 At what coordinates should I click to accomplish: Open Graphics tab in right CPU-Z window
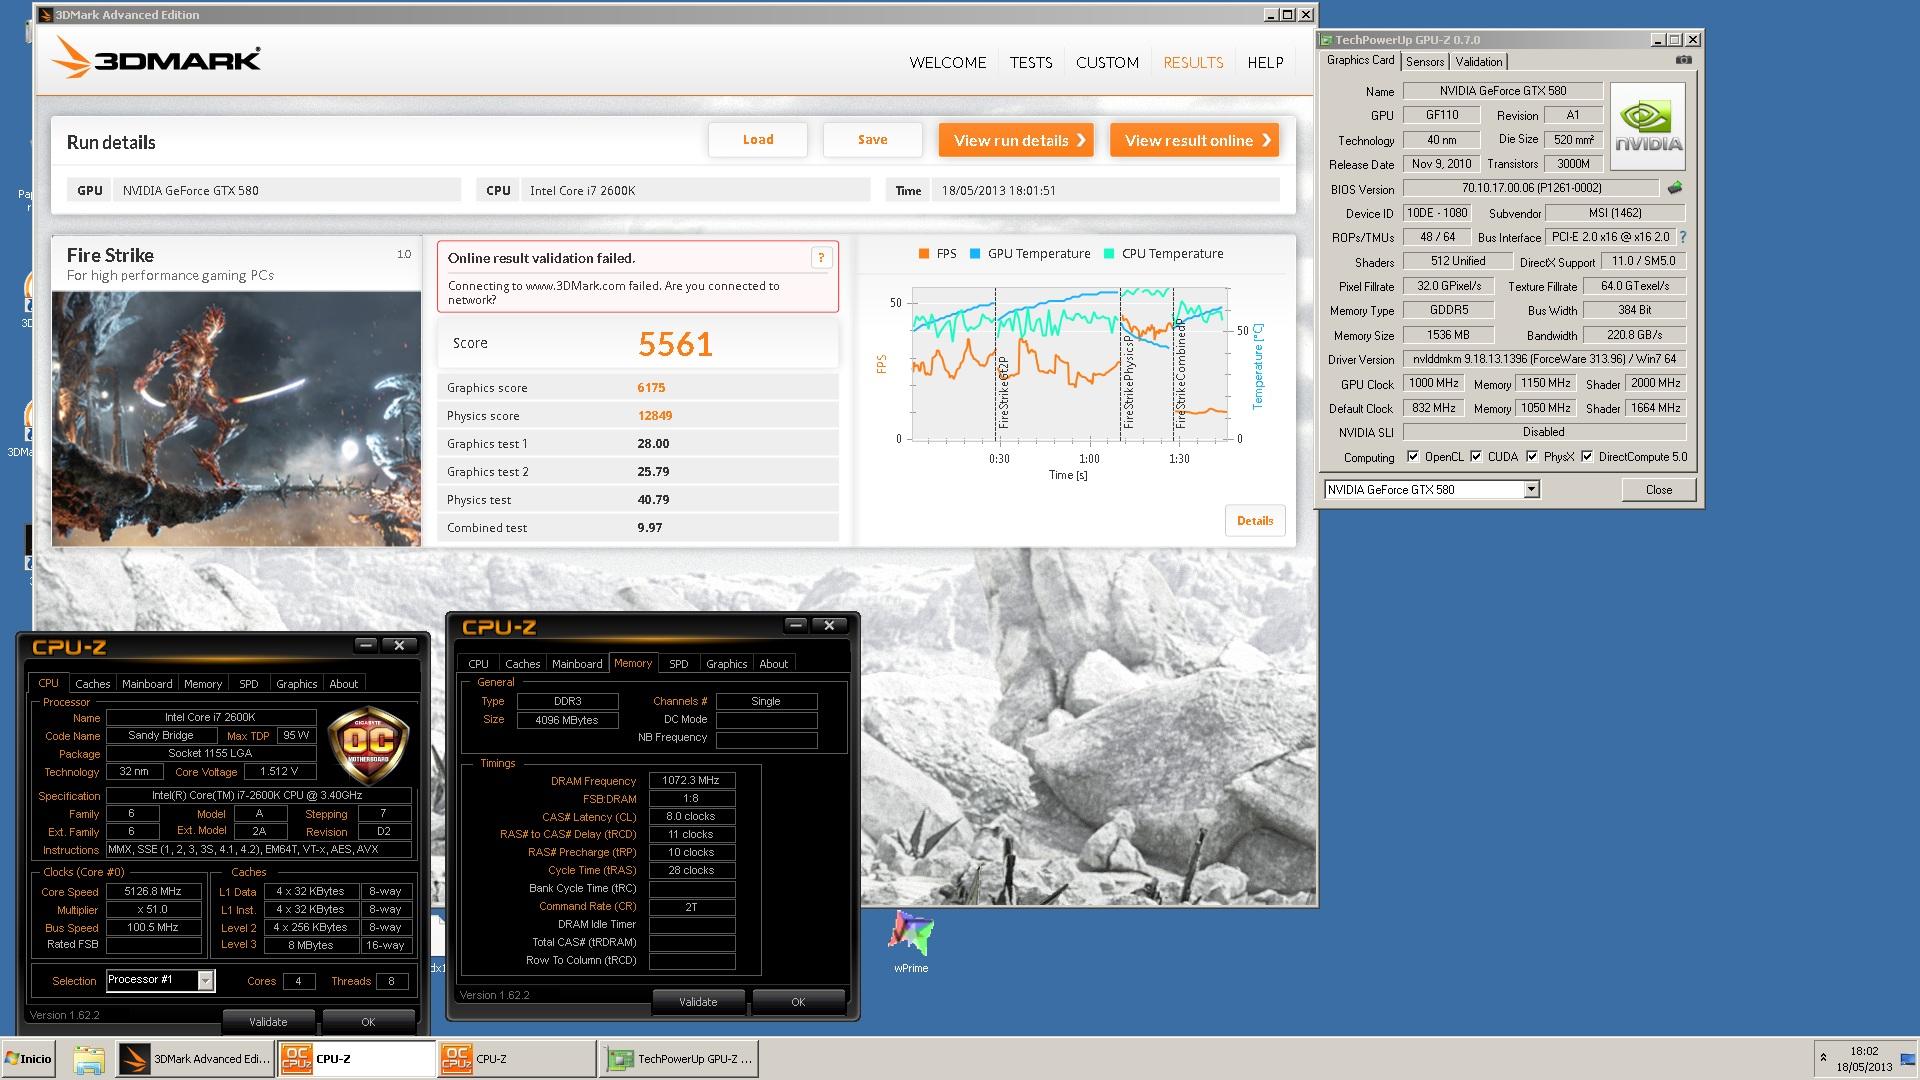726,664
